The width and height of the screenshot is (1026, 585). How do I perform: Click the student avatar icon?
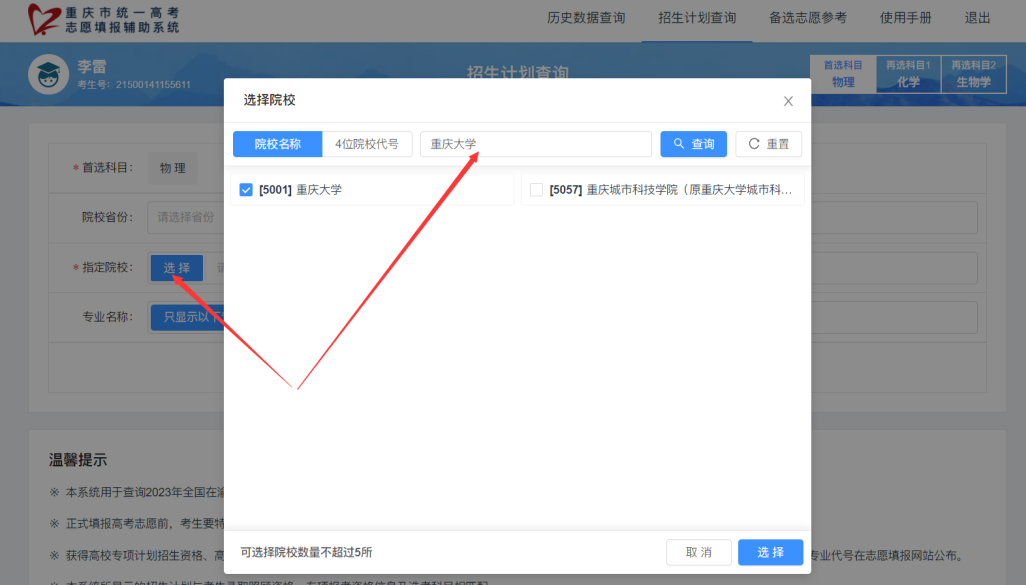pos(48,75)
